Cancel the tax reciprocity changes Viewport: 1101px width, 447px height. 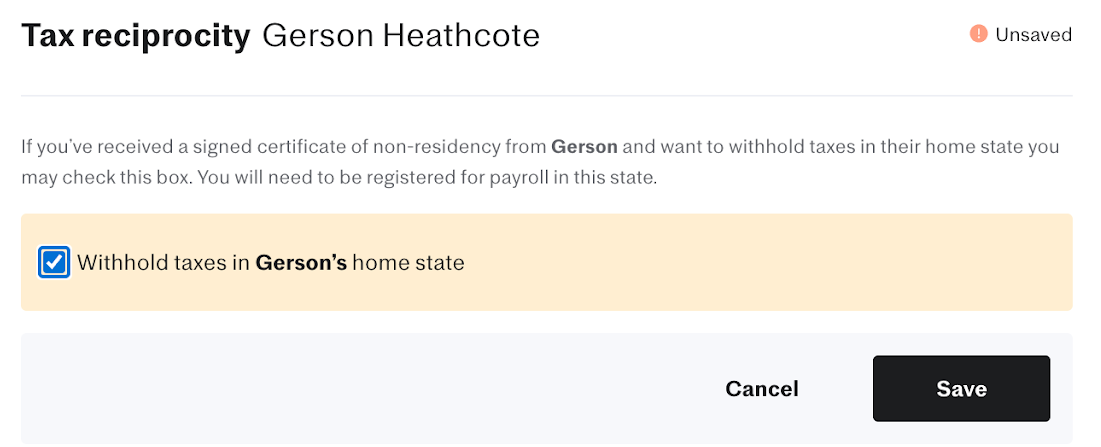tap(762, 389)
